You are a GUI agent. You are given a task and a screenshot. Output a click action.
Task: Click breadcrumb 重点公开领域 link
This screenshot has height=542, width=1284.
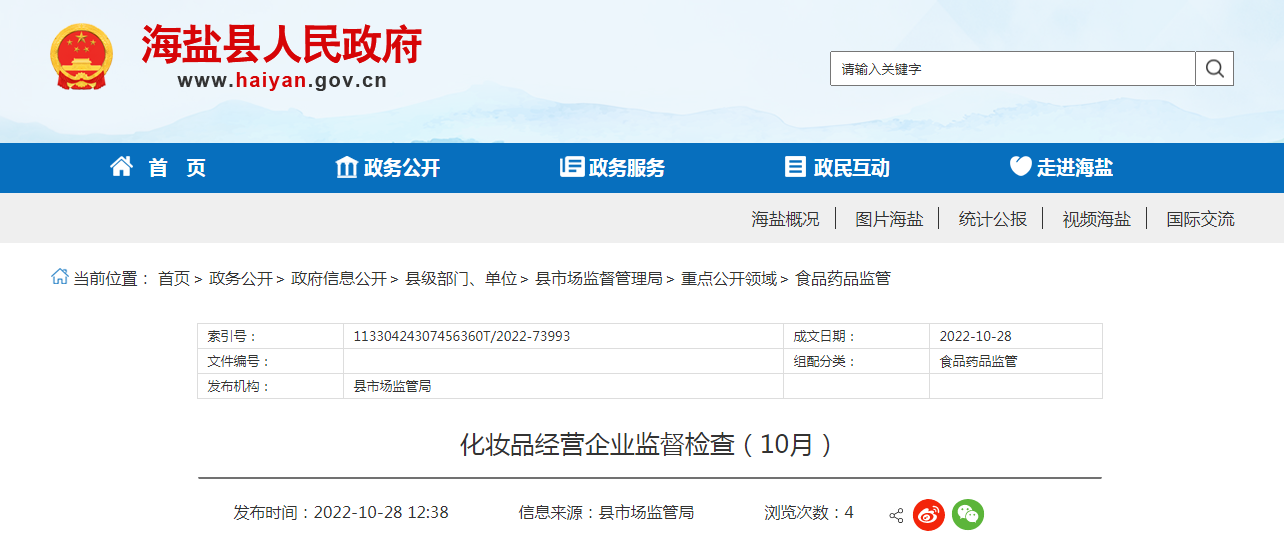pos(729,279)
